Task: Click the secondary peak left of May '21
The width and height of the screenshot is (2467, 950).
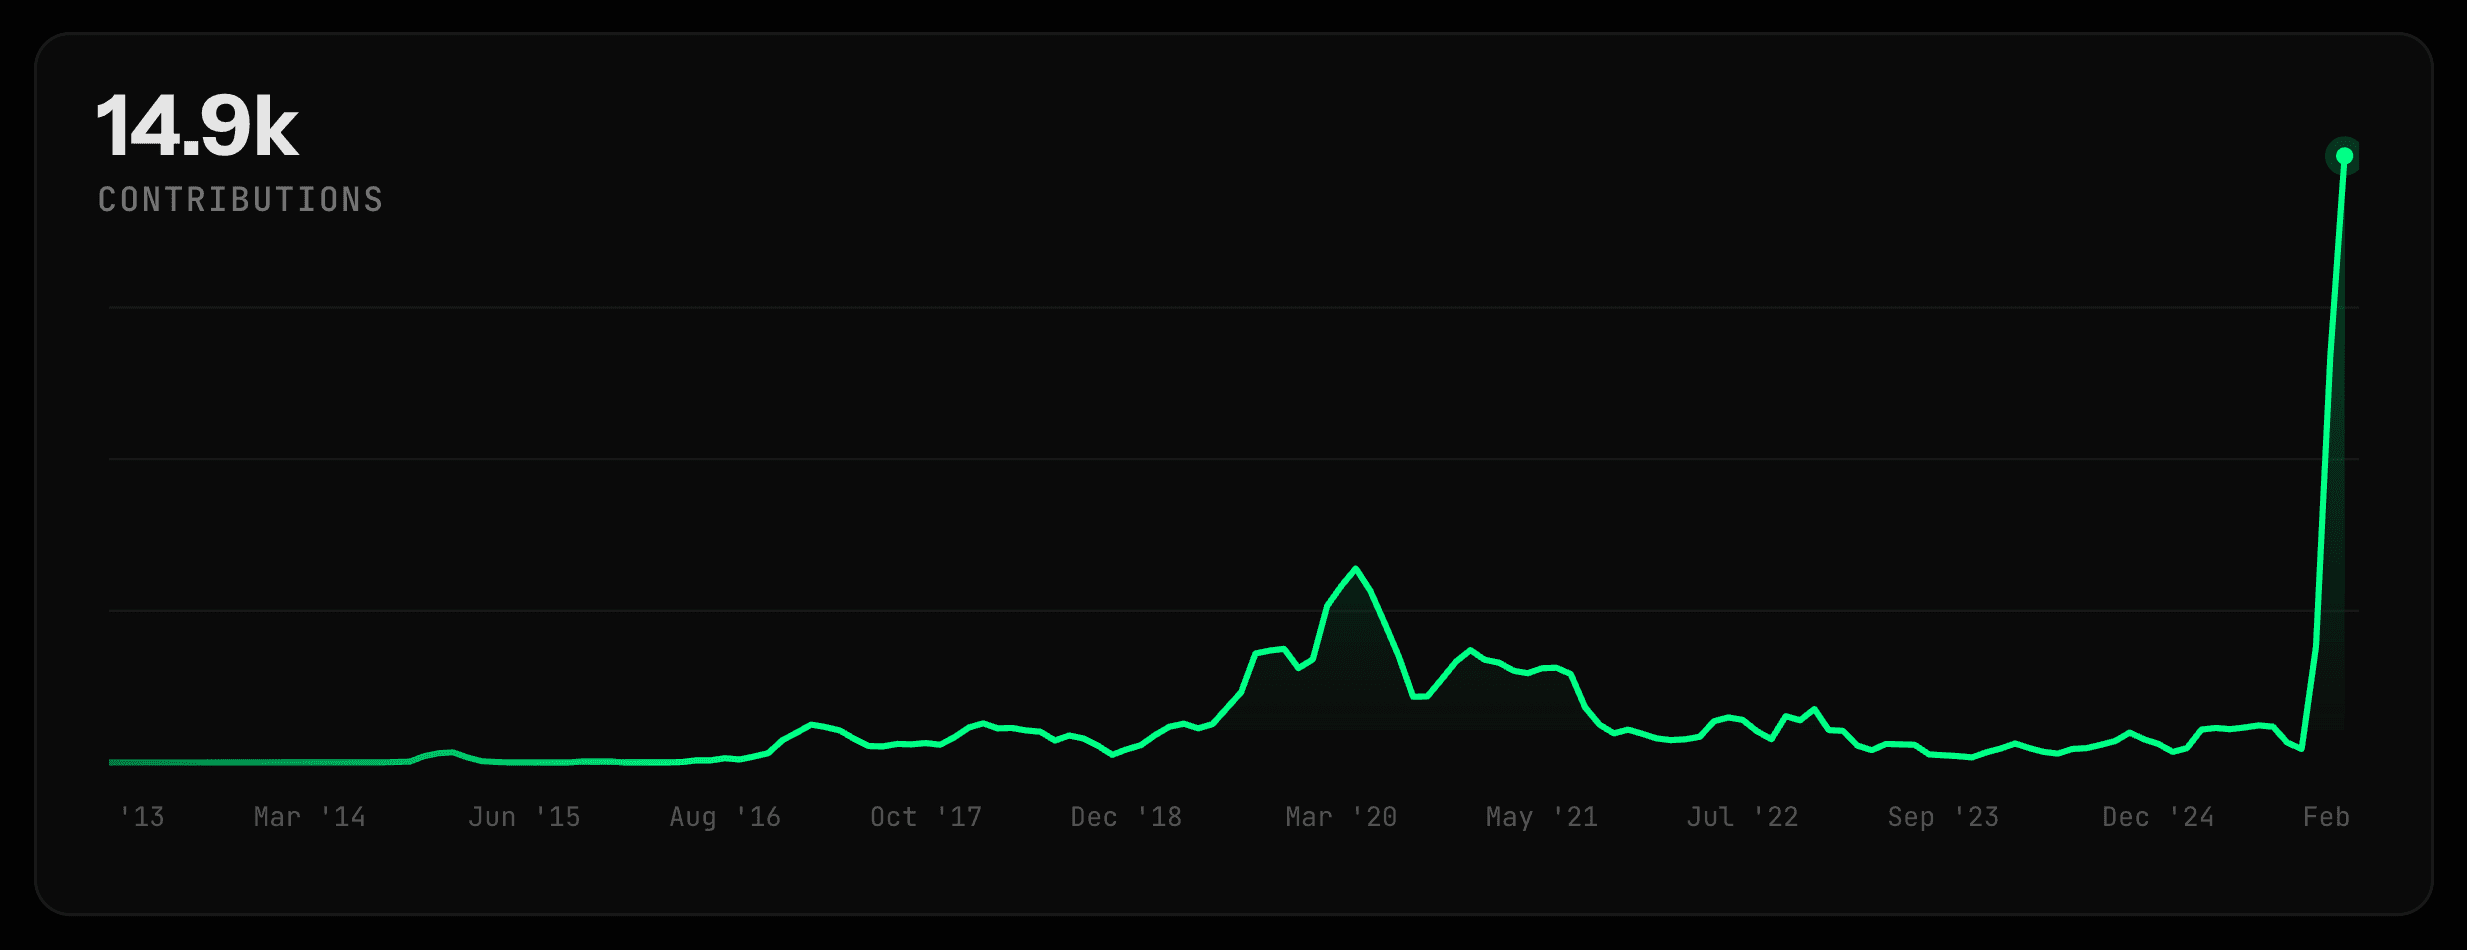Action: click(x=1470, y=650)
